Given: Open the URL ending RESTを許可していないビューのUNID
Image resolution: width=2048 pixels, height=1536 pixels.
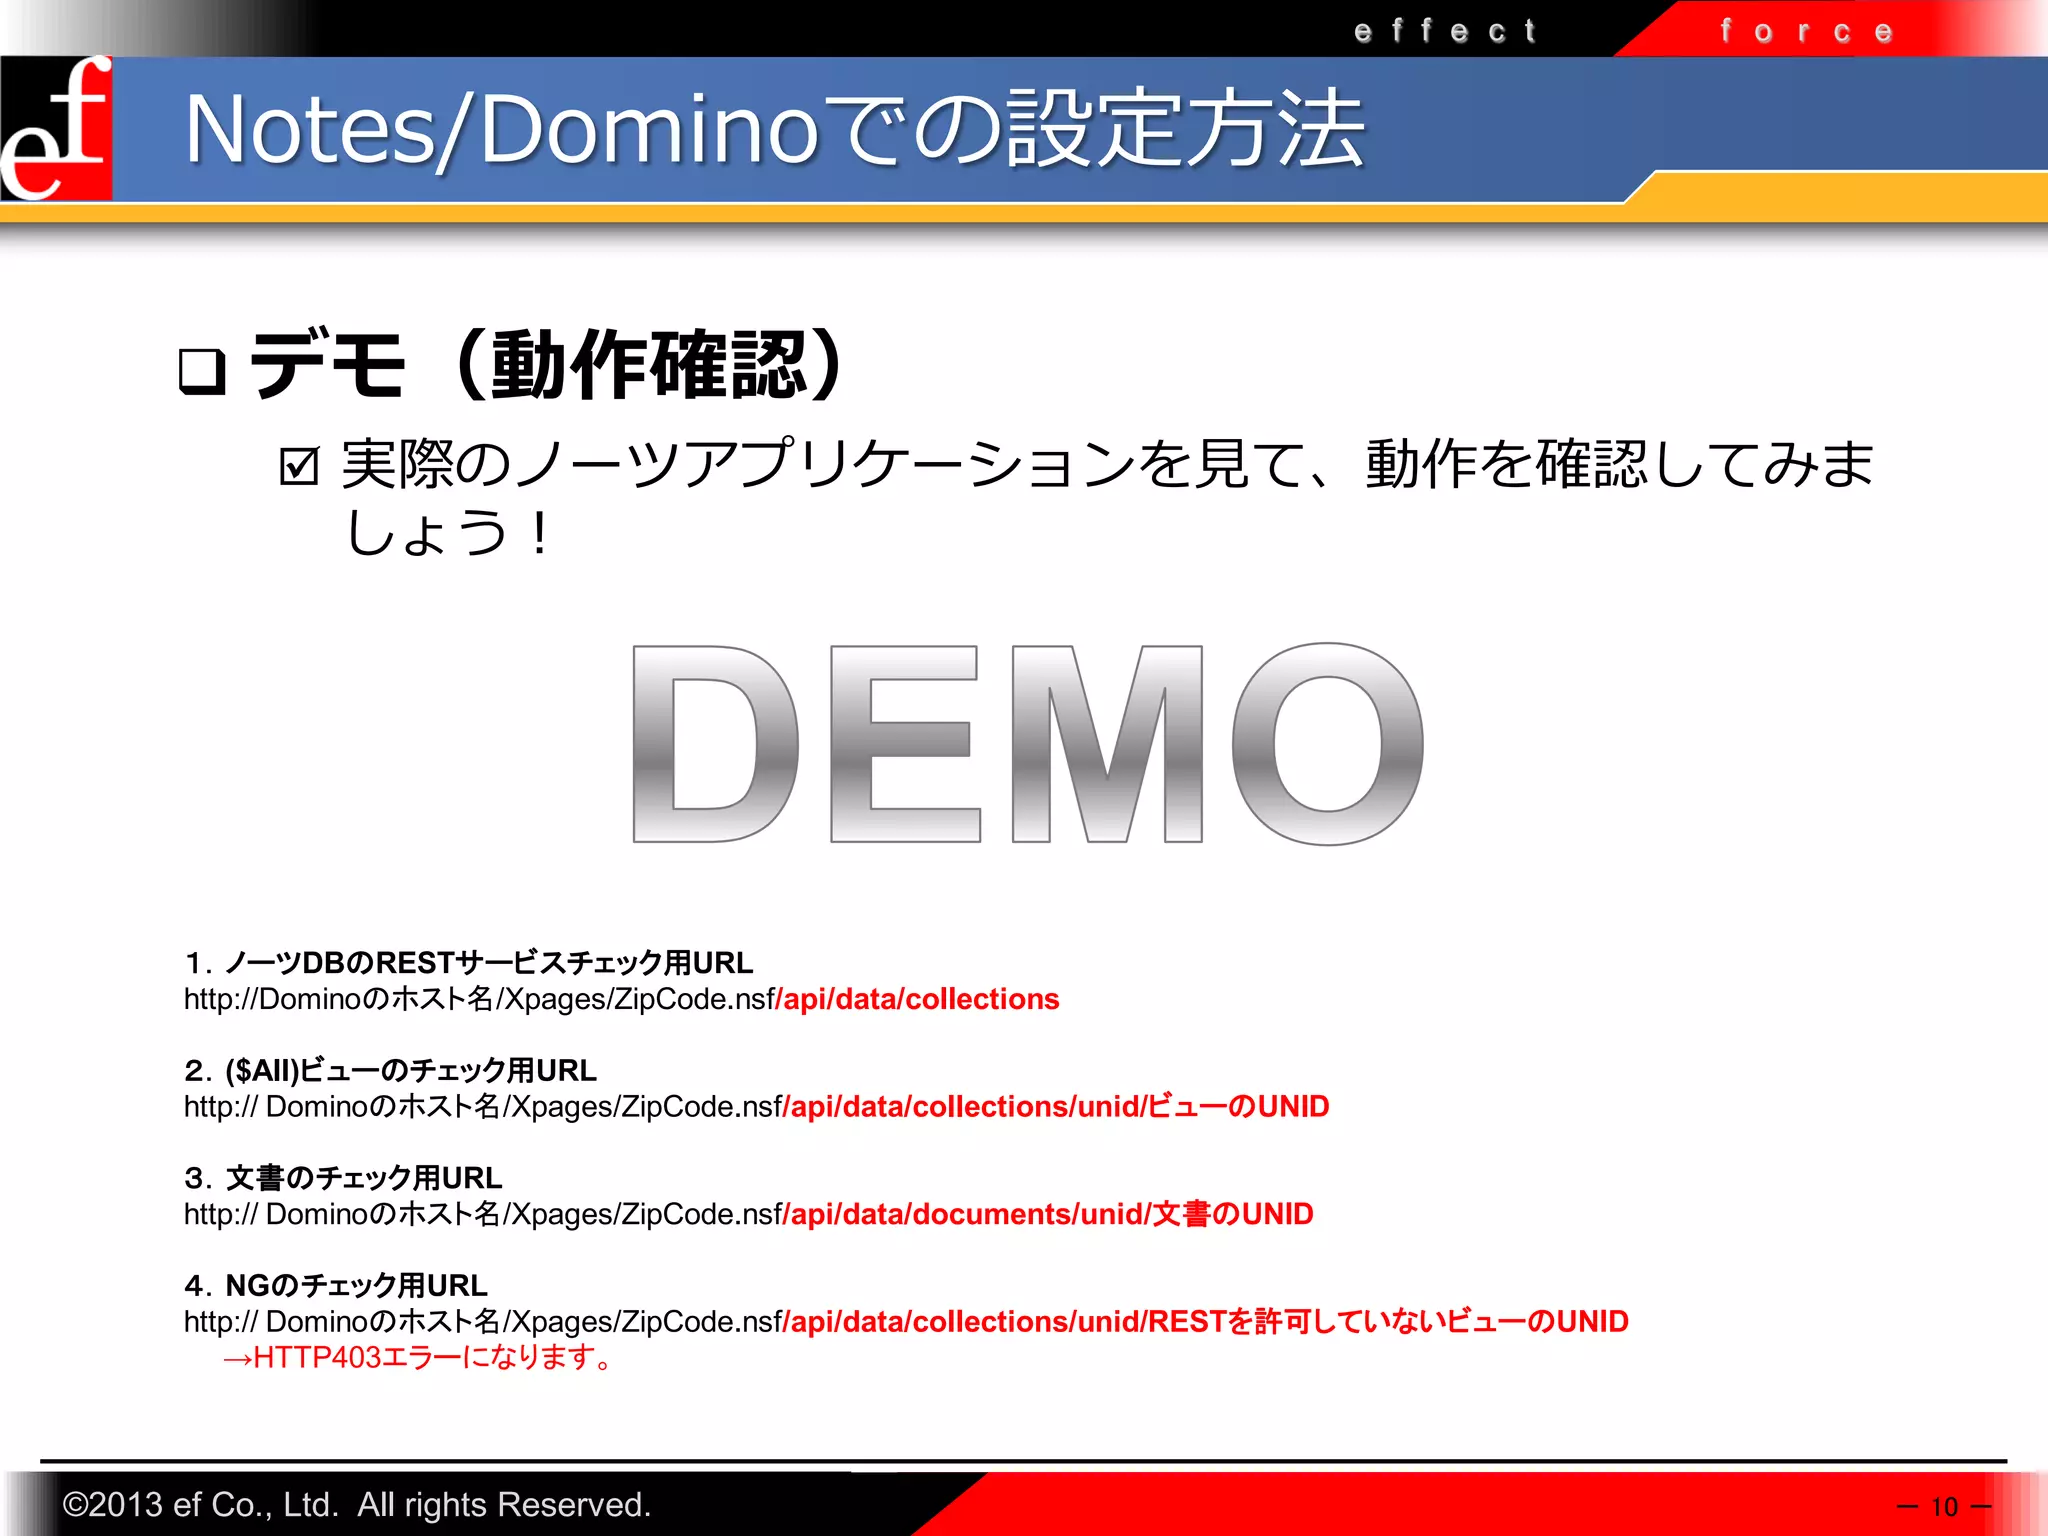Looking at the screenshot, I should coord(906,1321).
